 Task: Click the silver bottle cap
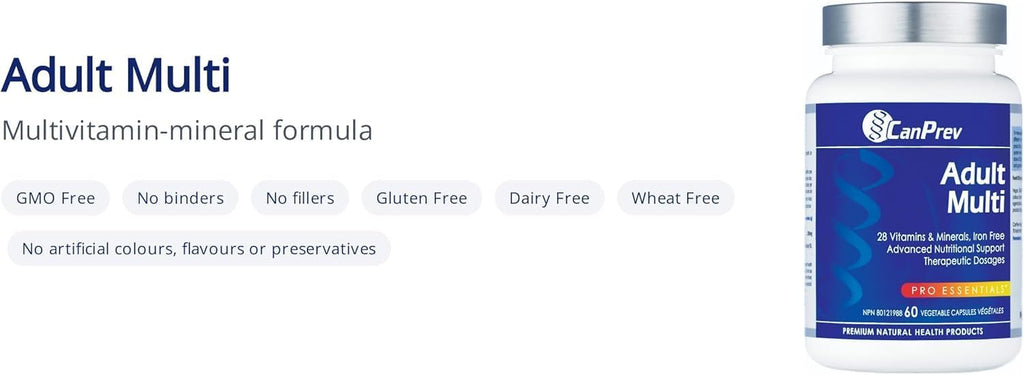(x=914, y=24)
